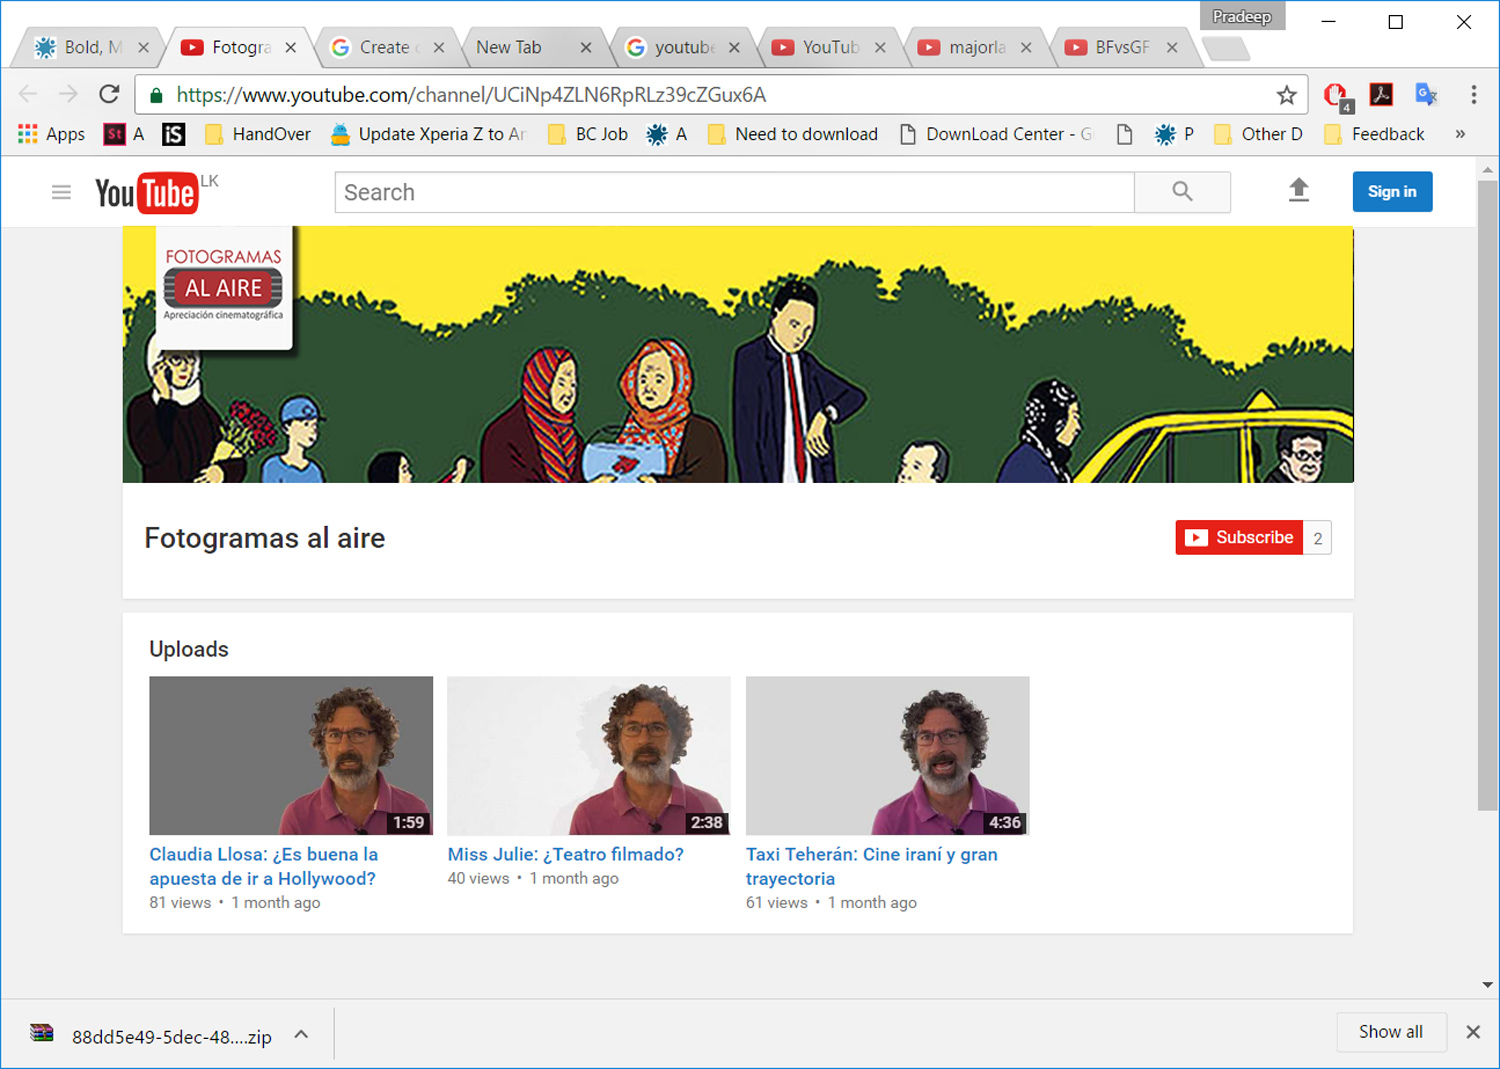This screenshot has height=1069, width=1500.
Task: Open the Google Translate extension
Action: click(x=1426, y=95)
